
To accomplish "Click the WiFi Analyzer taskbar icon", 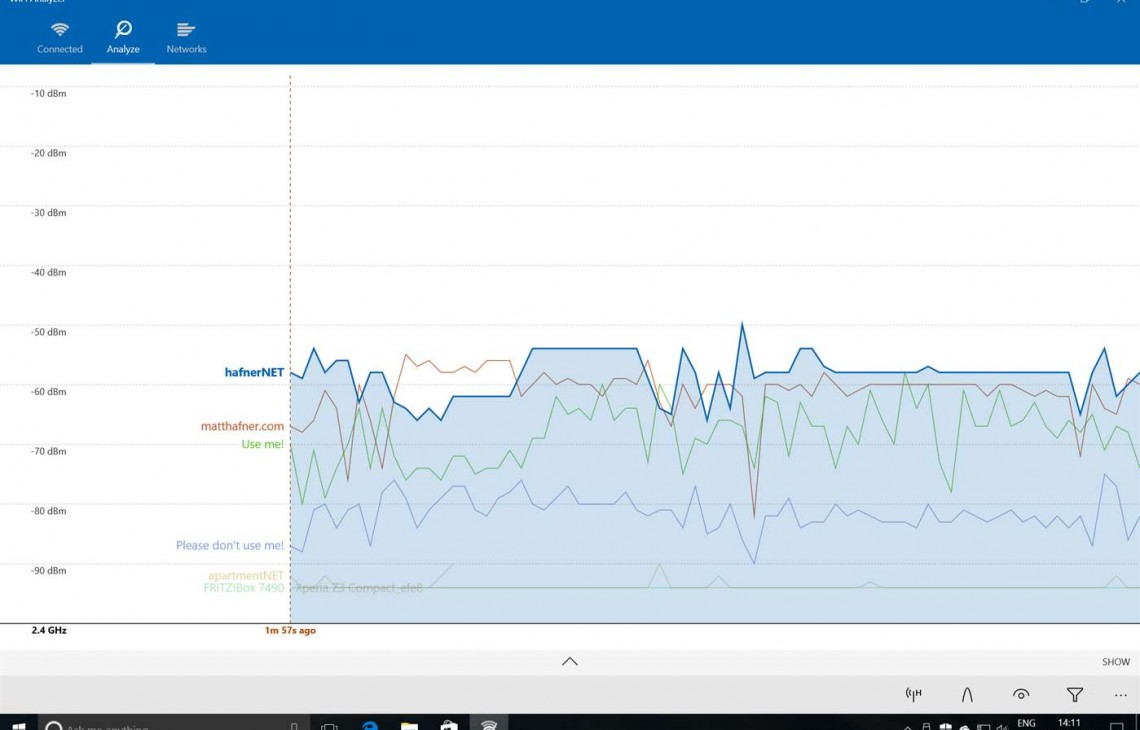I will (489, 724).
